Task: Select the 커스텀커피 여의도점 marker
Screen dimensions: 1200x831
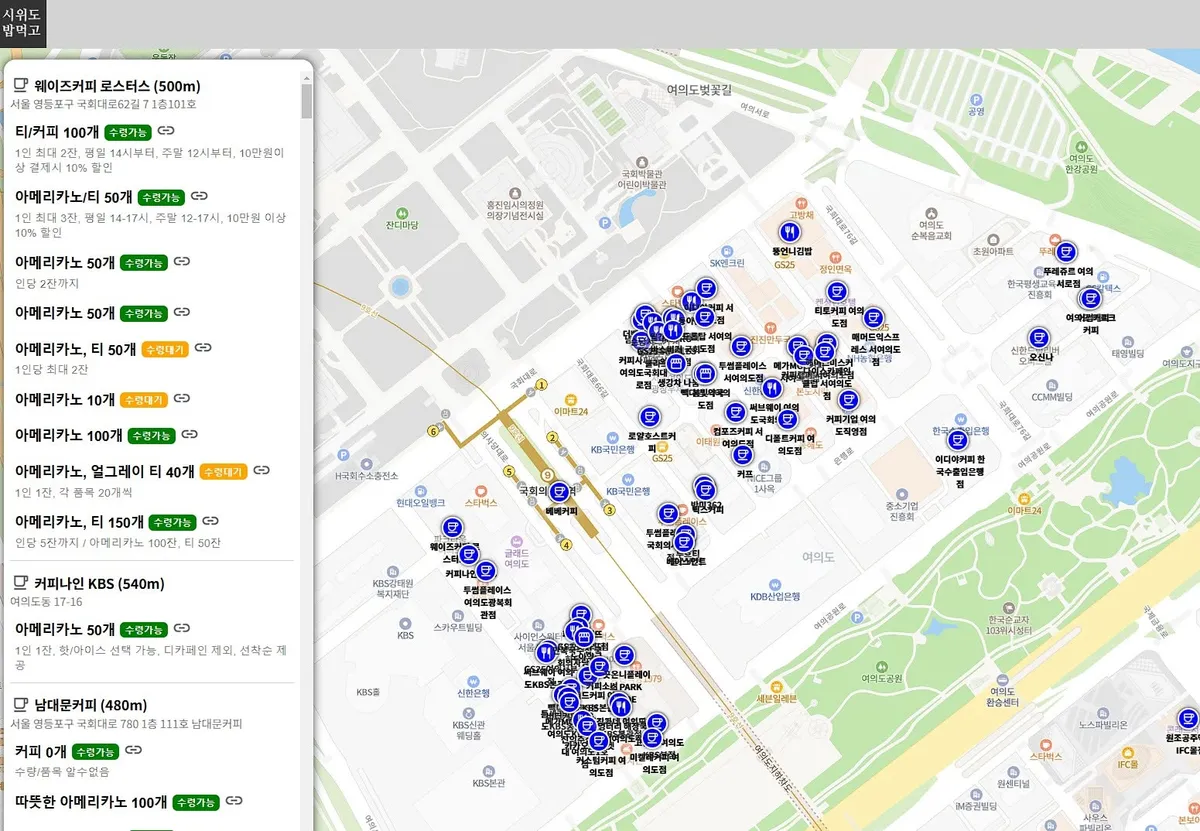Action: [x=598, y=741]
